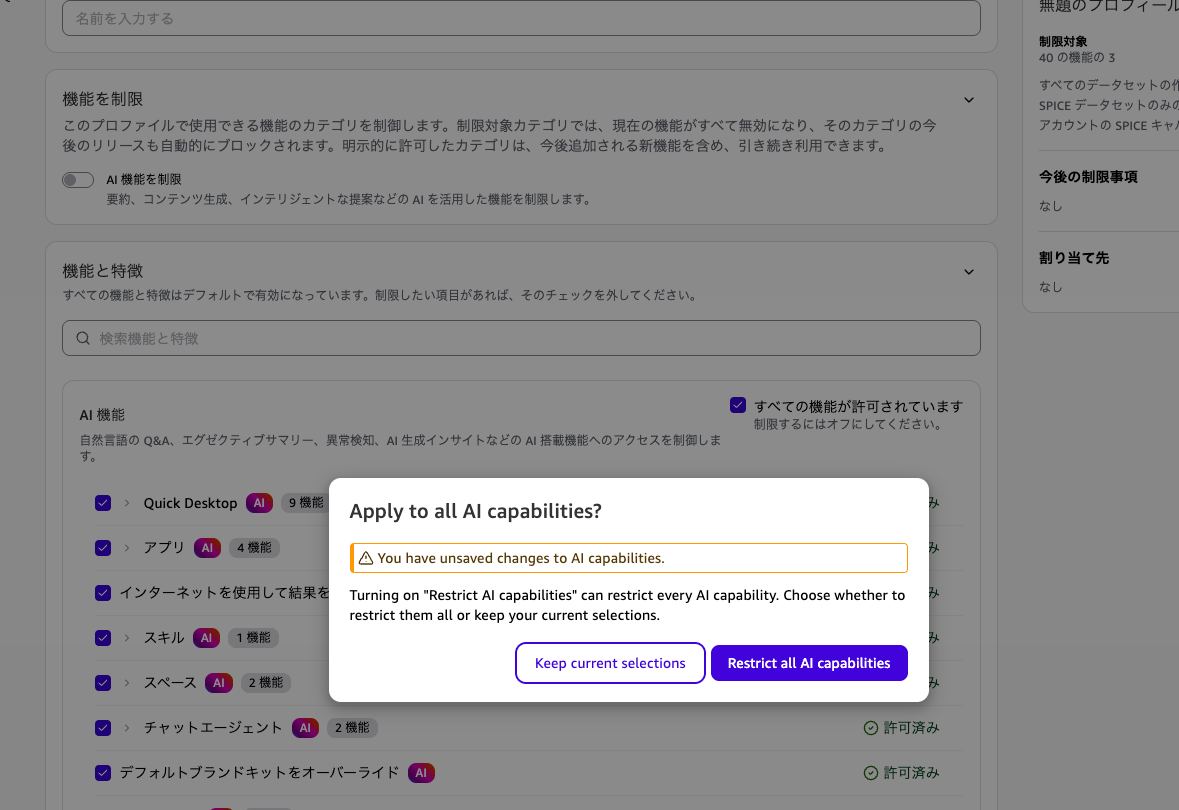1179x810 pixels.
Task: Click the AI badge beside スペース
Action: (x=219, y=683)
